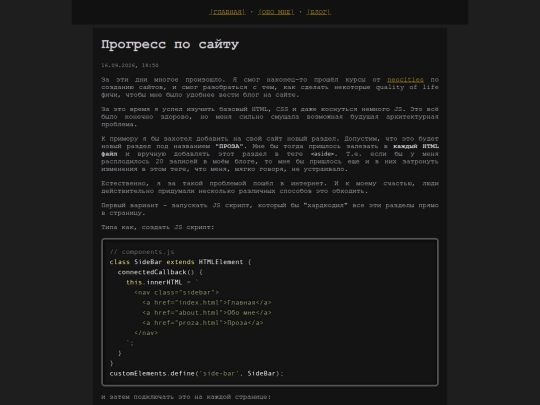
Task: Click the paragraph starting "Естественно, я за такой"
Action: point(270,187)
